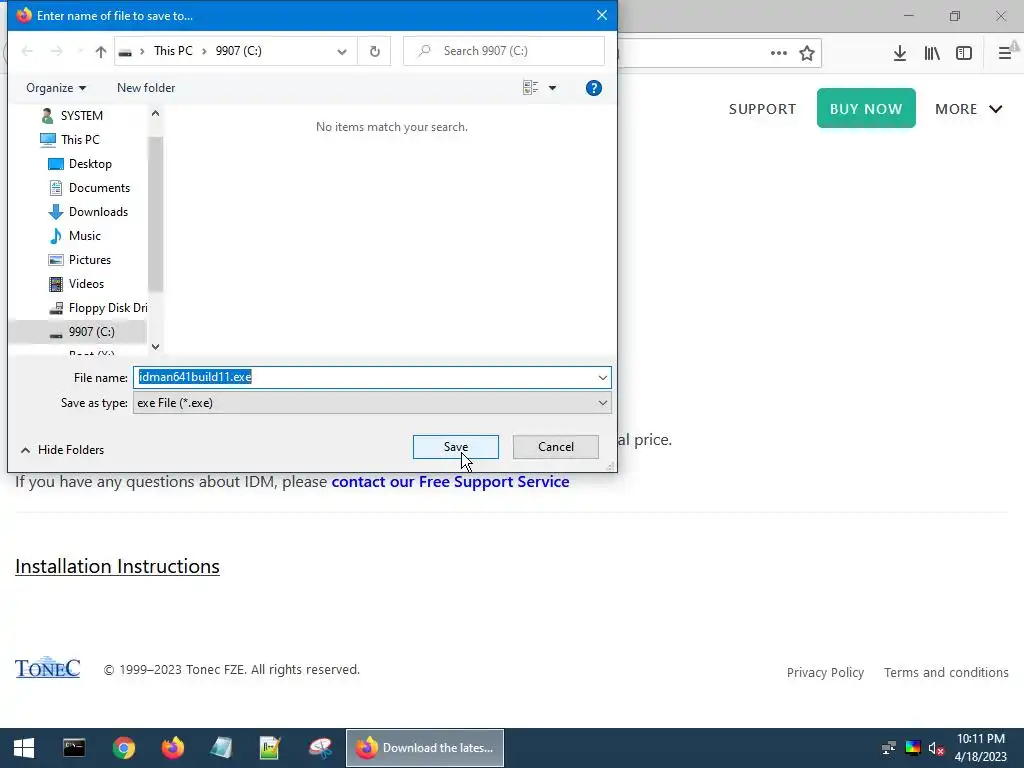
Task: Click the Search 9907 (C:) box
Action: (x=504, y=51)
